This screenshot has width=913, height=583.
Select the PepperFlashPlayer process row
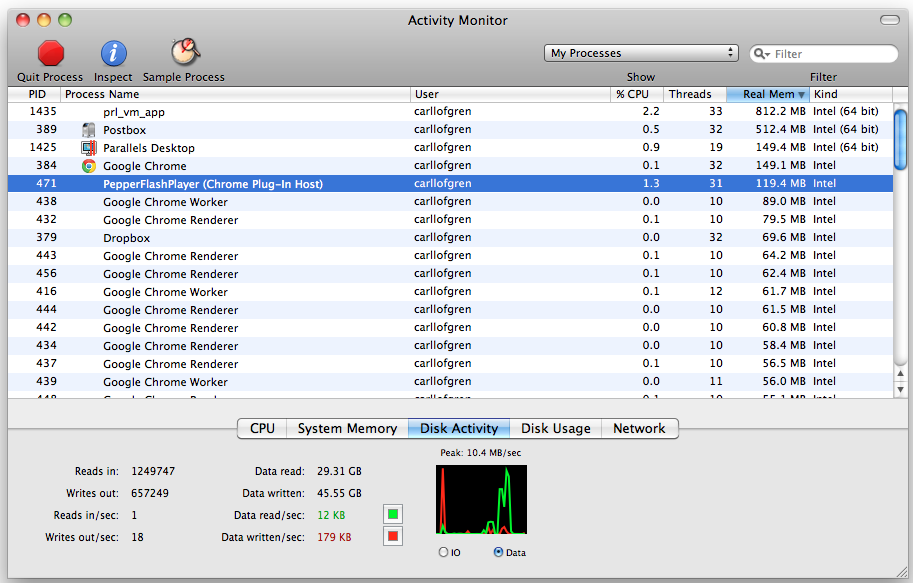(x=450, y=184)
